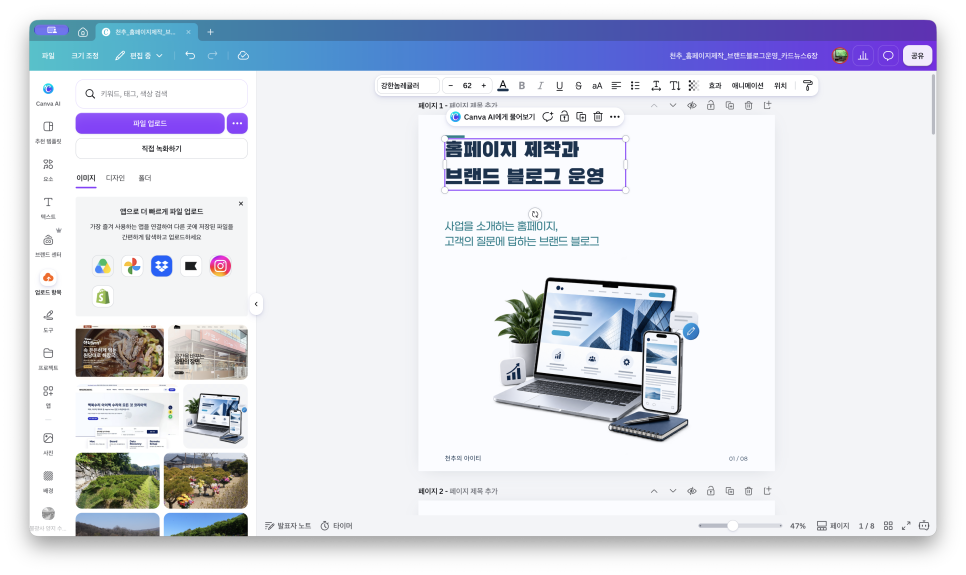Move page 2 down with chevron

click(x=673, y=491)
